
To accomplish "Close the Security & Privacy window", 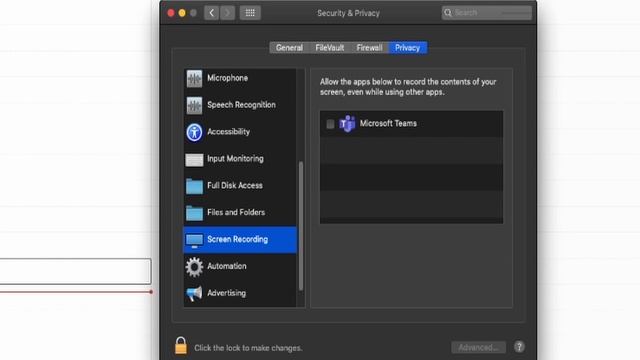I will coord(171,13).
